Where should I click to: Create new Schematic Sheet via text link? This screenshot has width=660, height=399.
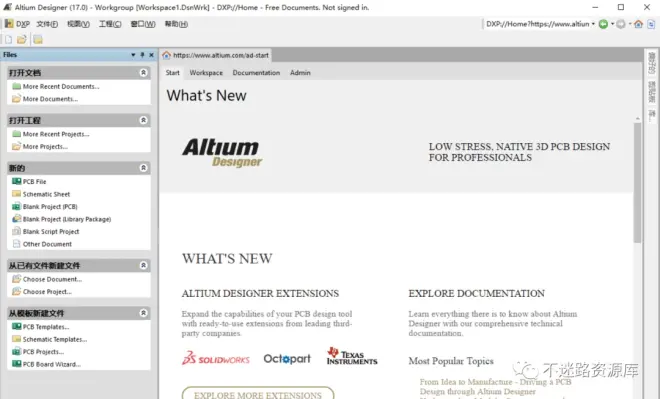click(x=46, y=194)
